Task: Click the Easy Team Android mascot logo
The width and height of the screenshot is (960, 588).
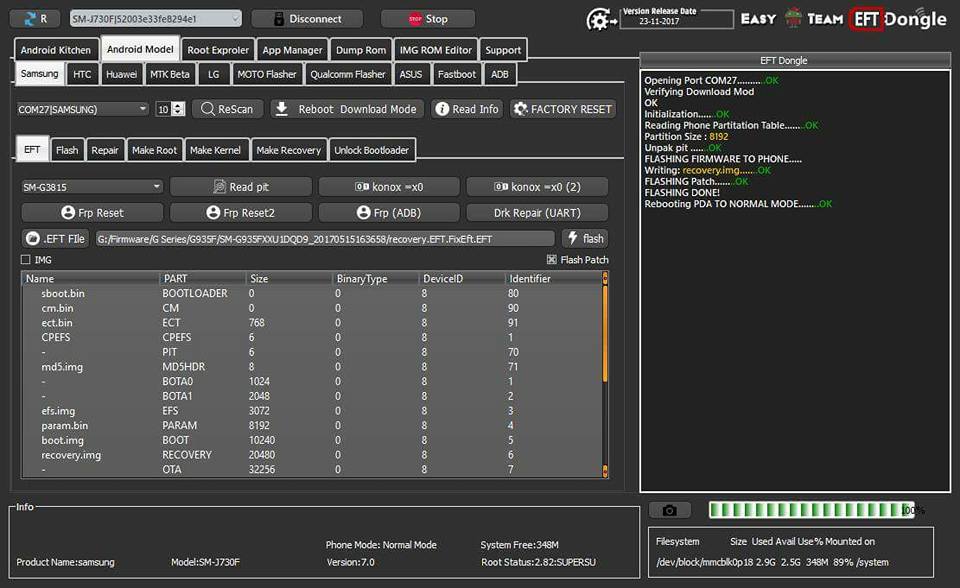Action: click(x=793, y=18)
